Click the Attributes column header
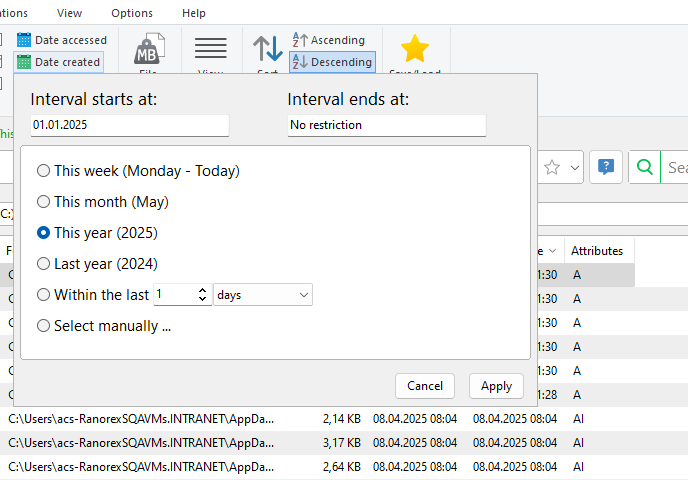Screen dimensions: 688x480 click(x=597, y=251)
